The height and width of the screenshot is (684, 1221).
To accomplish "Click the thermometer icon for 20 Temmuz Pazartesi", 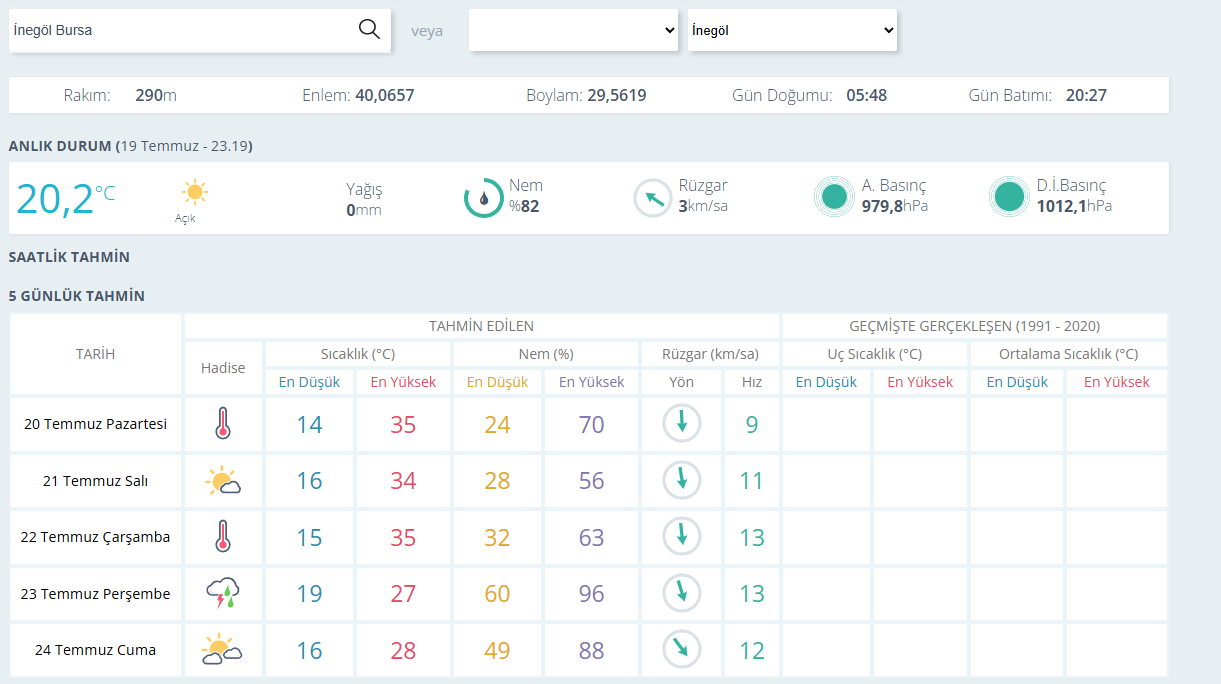I will [x=223, y=424].
